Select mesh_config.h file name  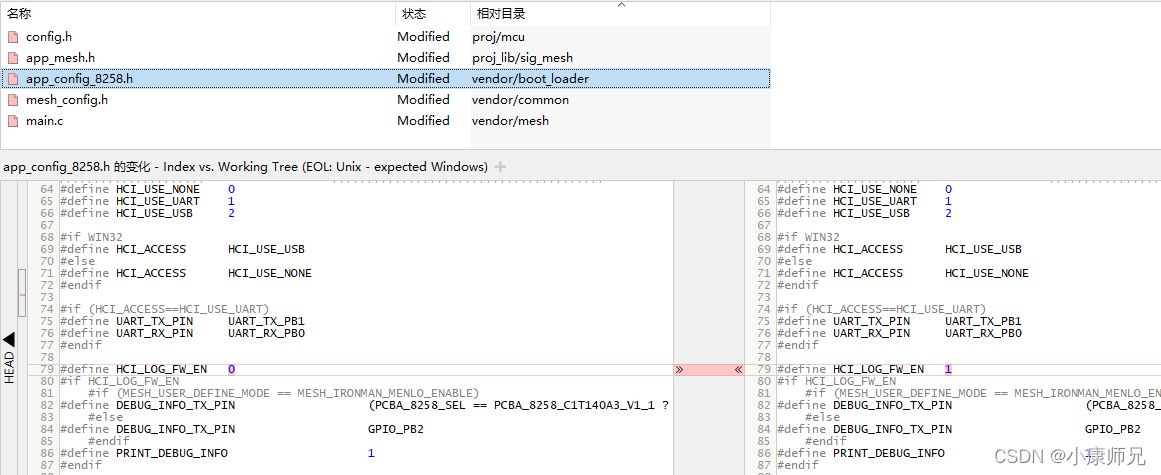(x=67, y=99)
